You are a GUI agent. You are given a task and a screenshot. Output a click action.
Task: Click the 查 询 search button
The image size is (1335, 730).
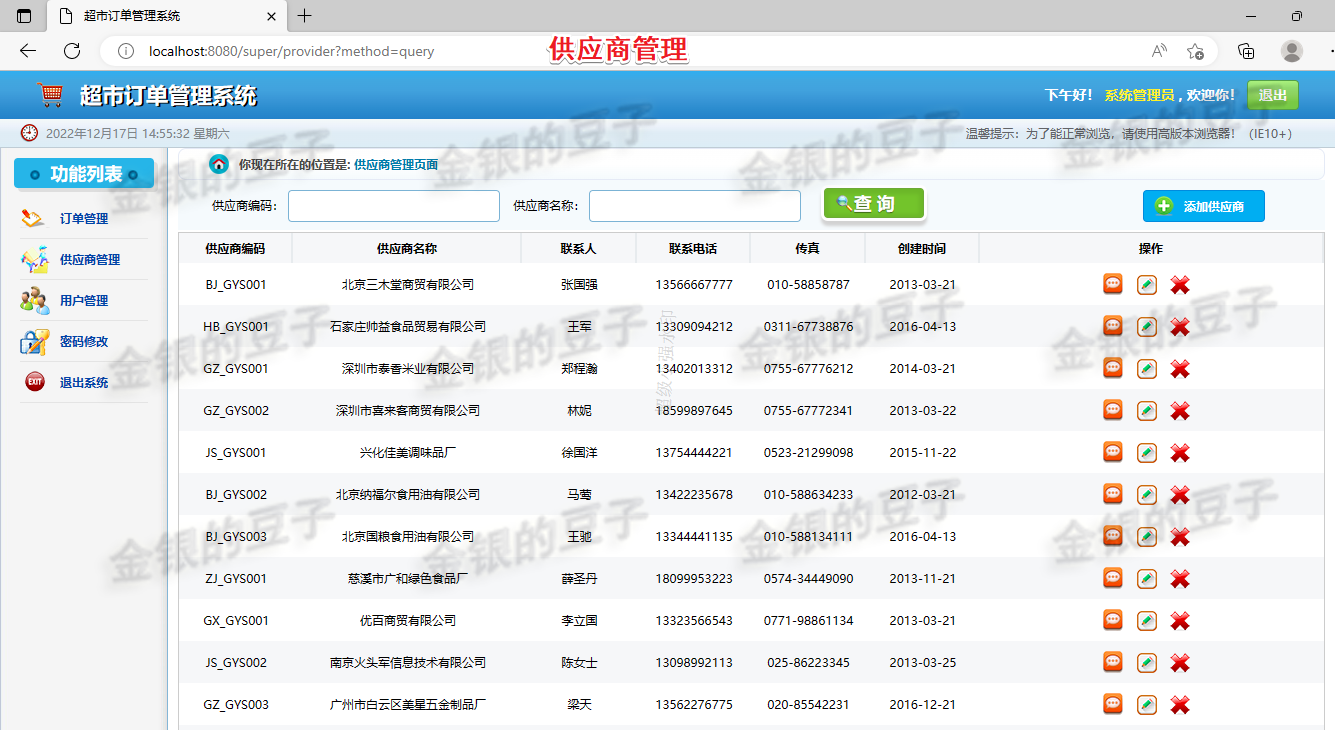(x=872, y=201)
